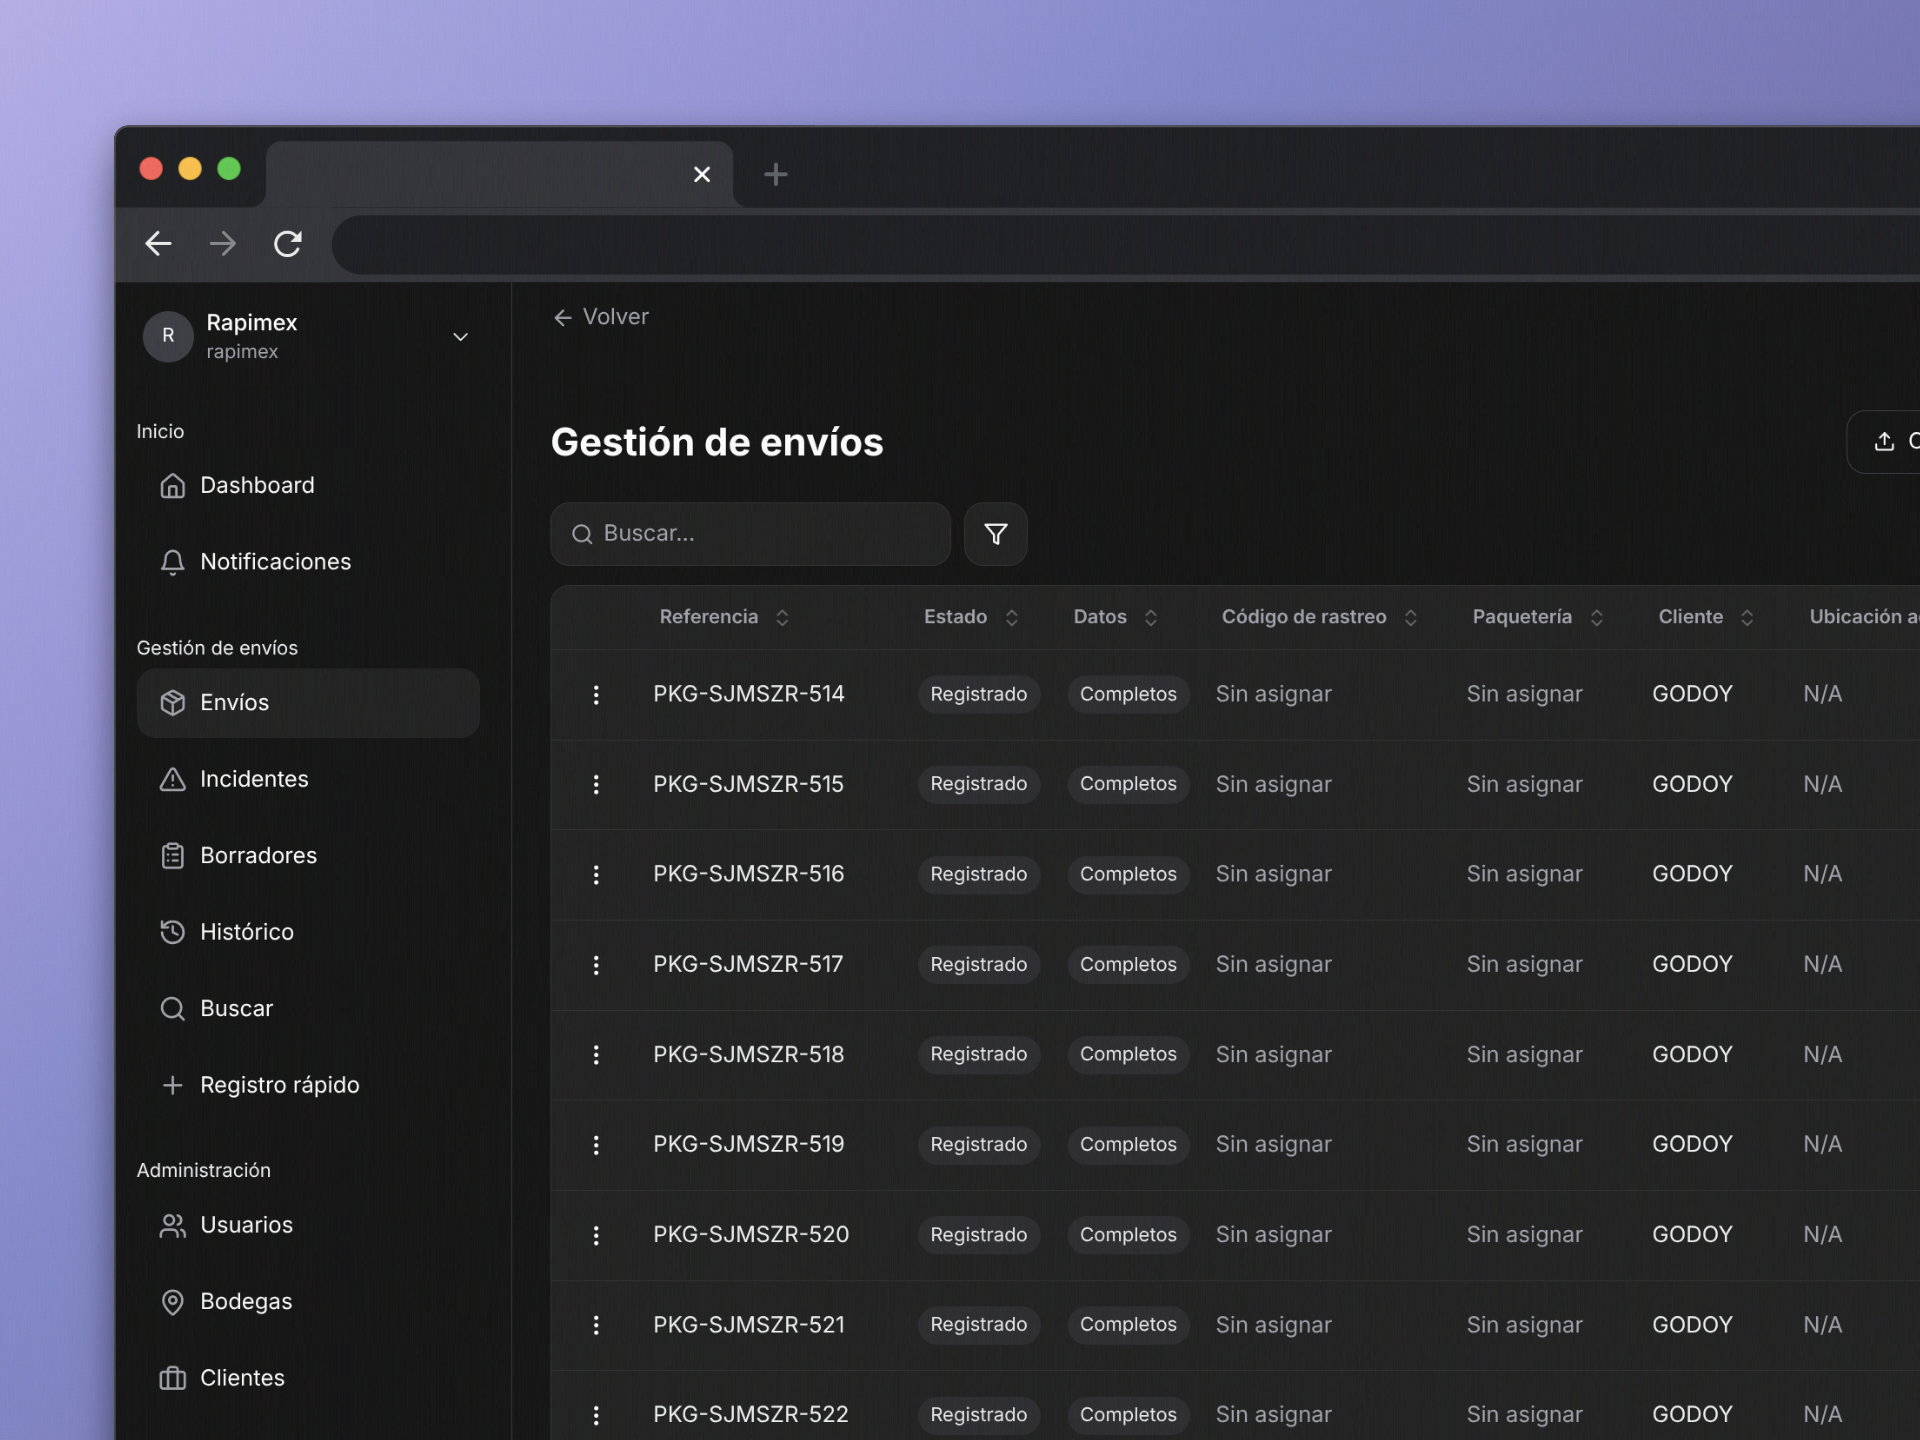
Task: Open row actions for PKG-SJMSZR-519
Action: tap(596, 1145)
